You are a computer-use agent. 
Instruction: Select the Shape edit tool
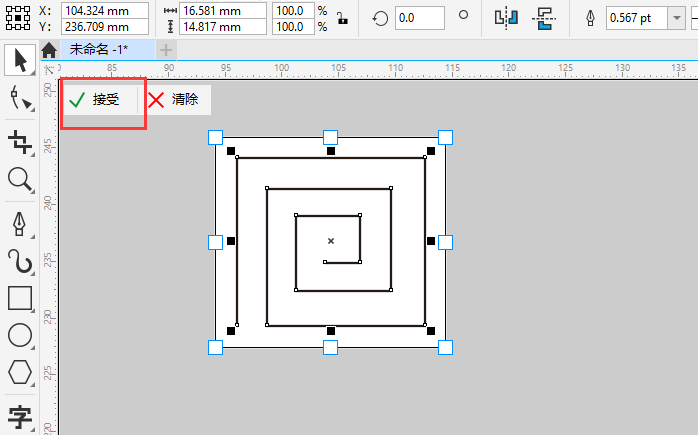click(20, 98)
